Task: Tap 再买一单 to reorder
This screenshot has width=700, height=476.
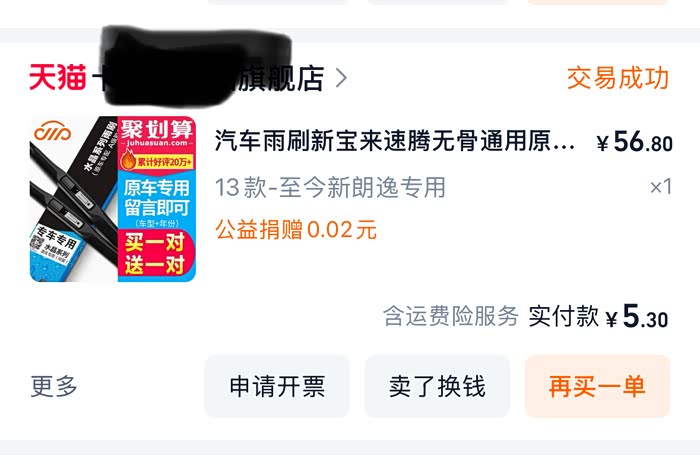Action: (597, 386)
